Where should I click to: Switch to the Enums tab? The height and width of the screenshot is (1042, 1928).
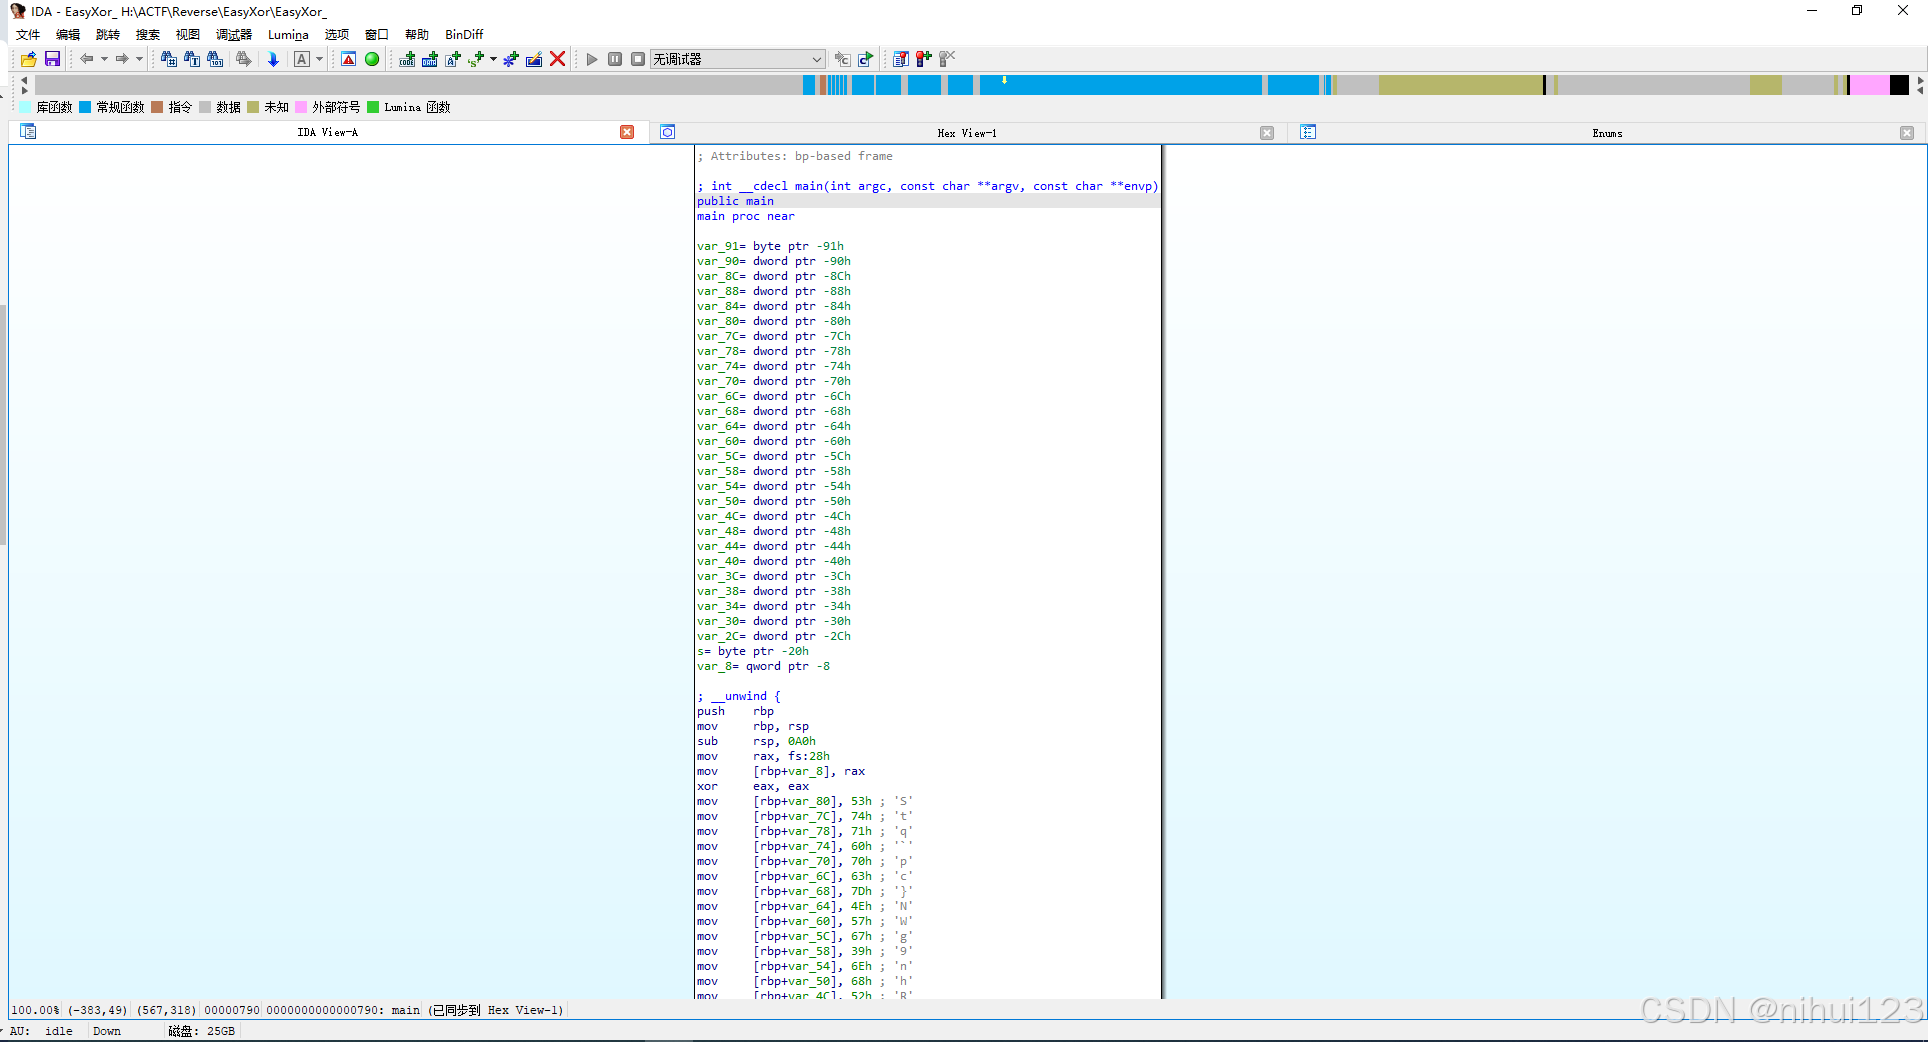[x=1607, y=133]
